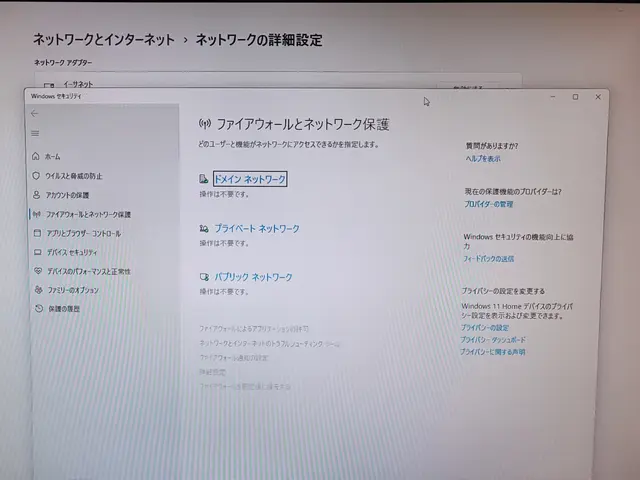This screenshot has height=480, width=640.
Task: Minimize the Windows Security window
Action: coord(553,97)
